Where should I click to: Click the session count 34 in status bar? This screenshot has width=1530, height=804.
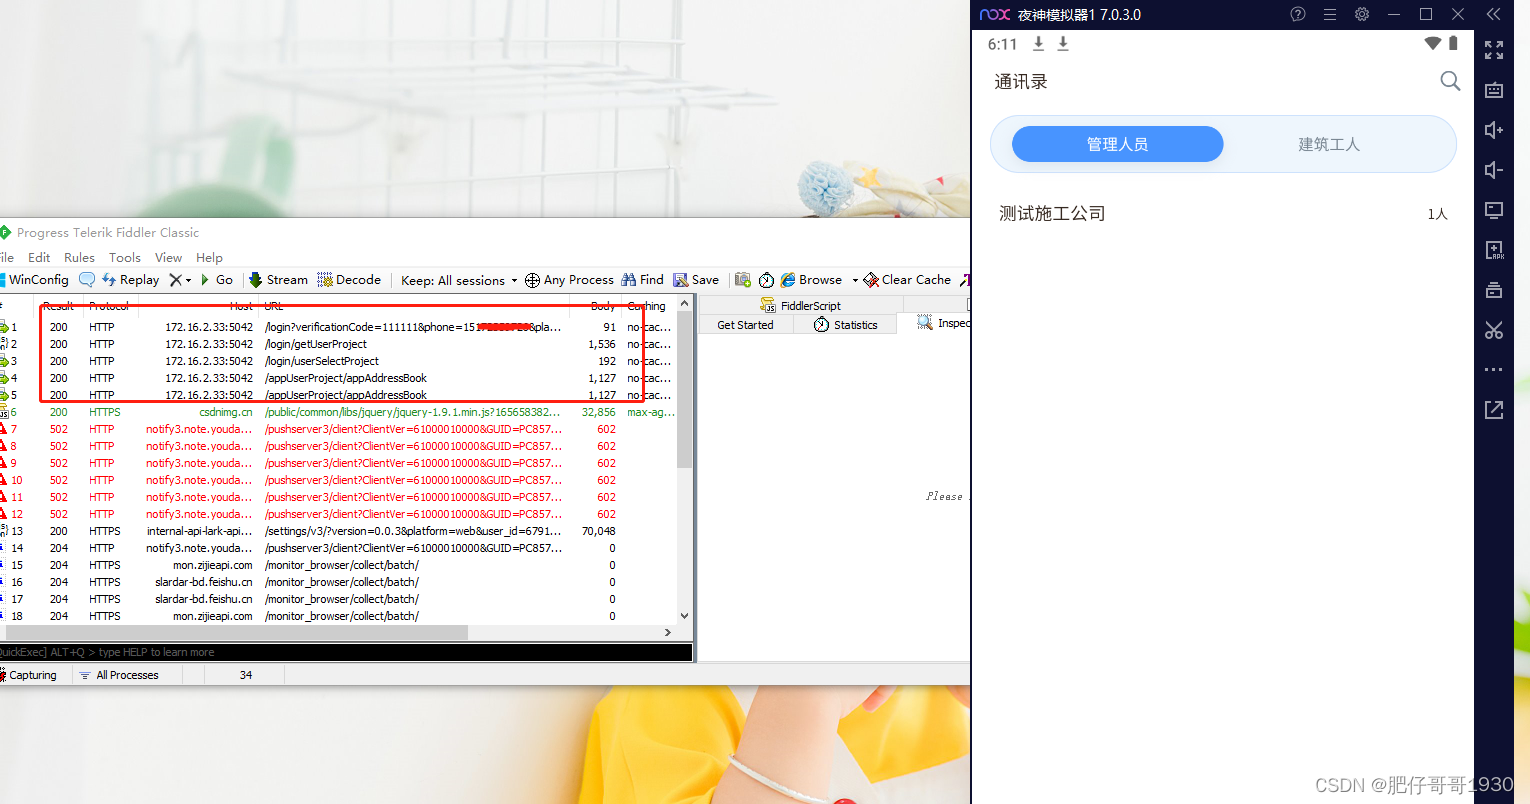tap(246, 675)
